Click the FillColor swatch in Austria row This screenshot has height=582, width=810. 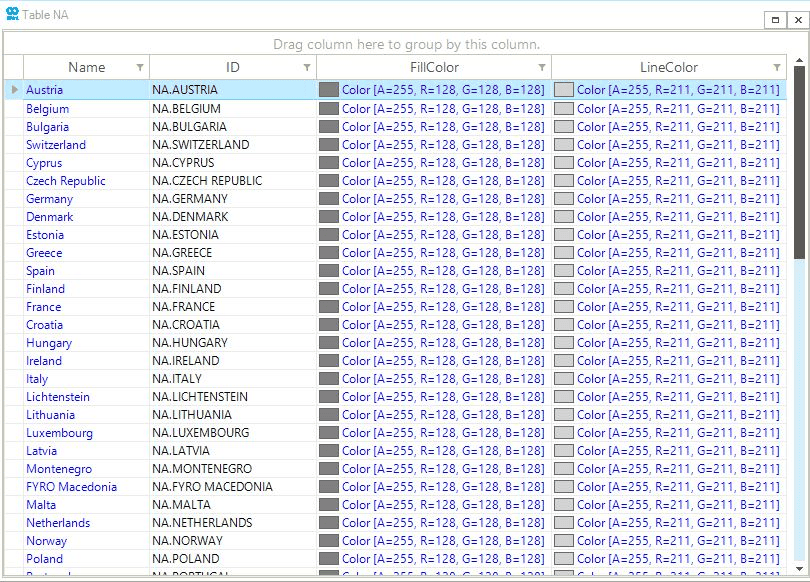[329, 90]
